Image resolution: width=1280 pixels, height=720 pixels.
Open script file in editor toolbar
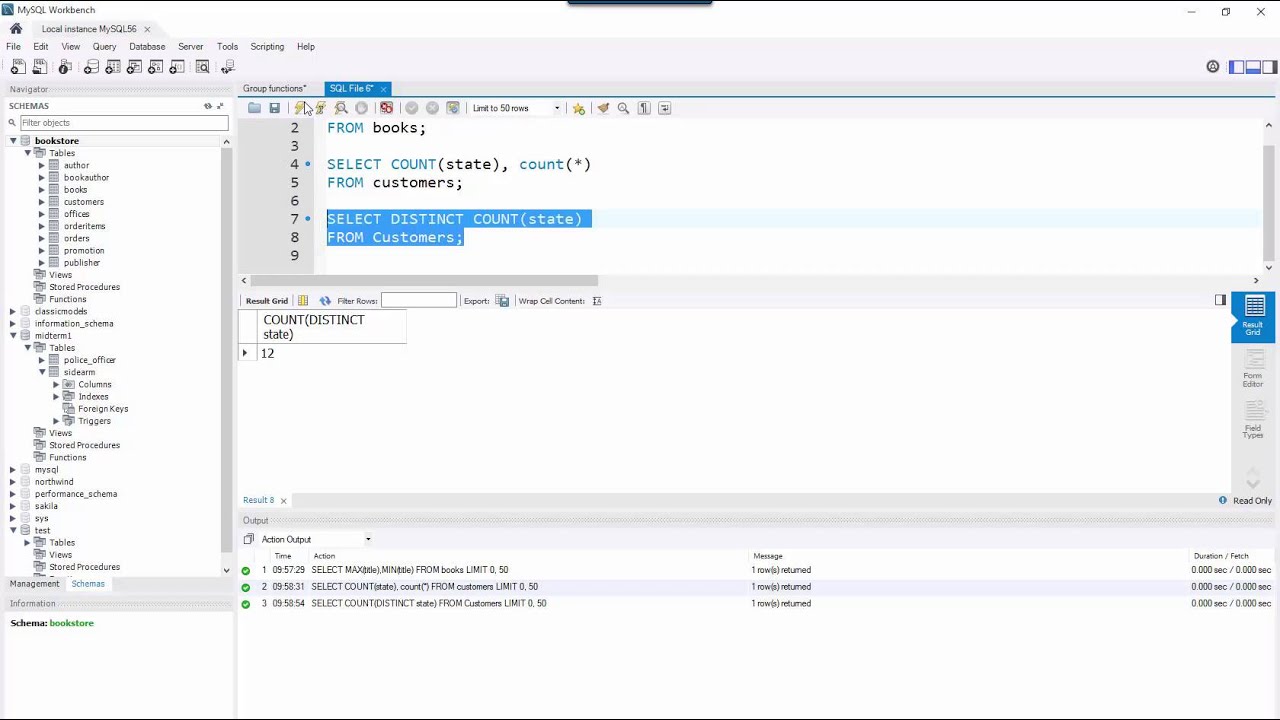(254, 108)
